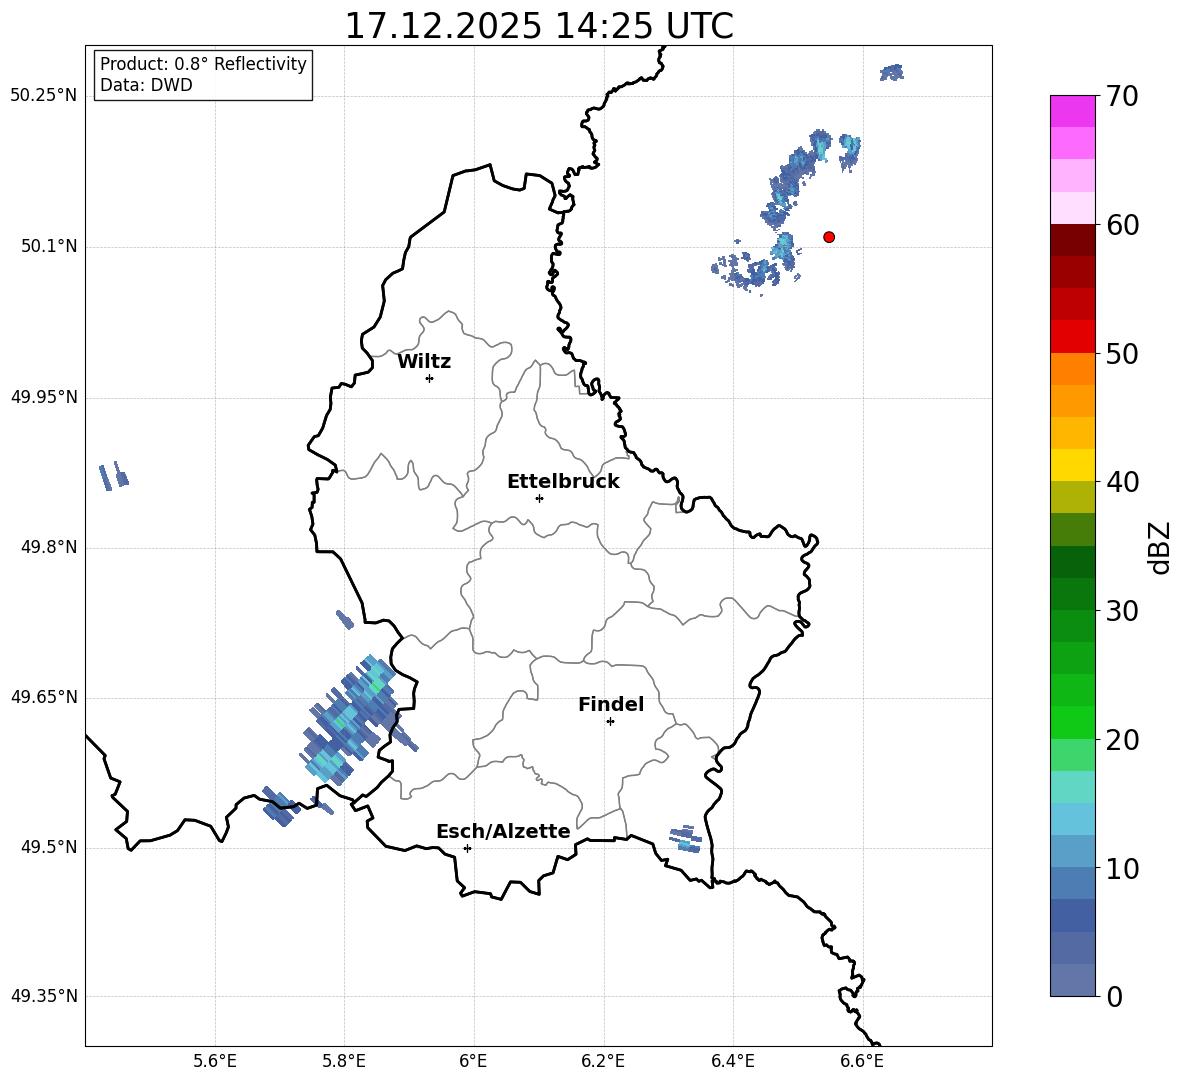Click the 50.1°N latitude label

[49, 247]
